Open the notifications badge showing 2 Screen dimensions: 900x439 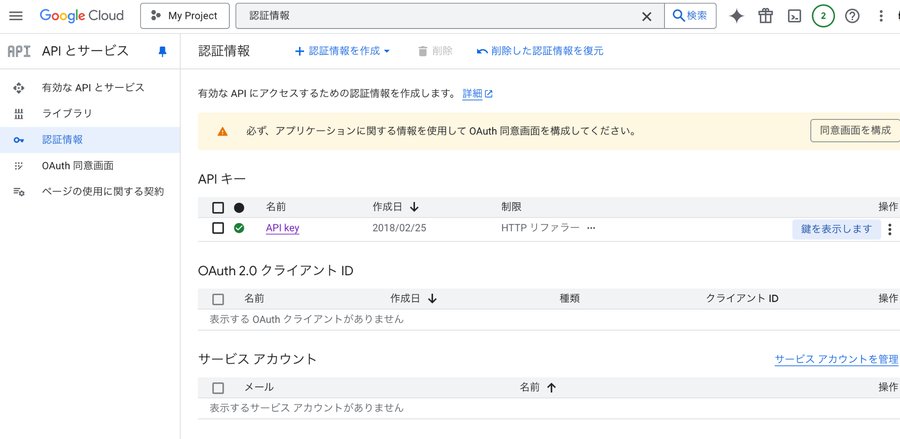click(x=823, y=16)
